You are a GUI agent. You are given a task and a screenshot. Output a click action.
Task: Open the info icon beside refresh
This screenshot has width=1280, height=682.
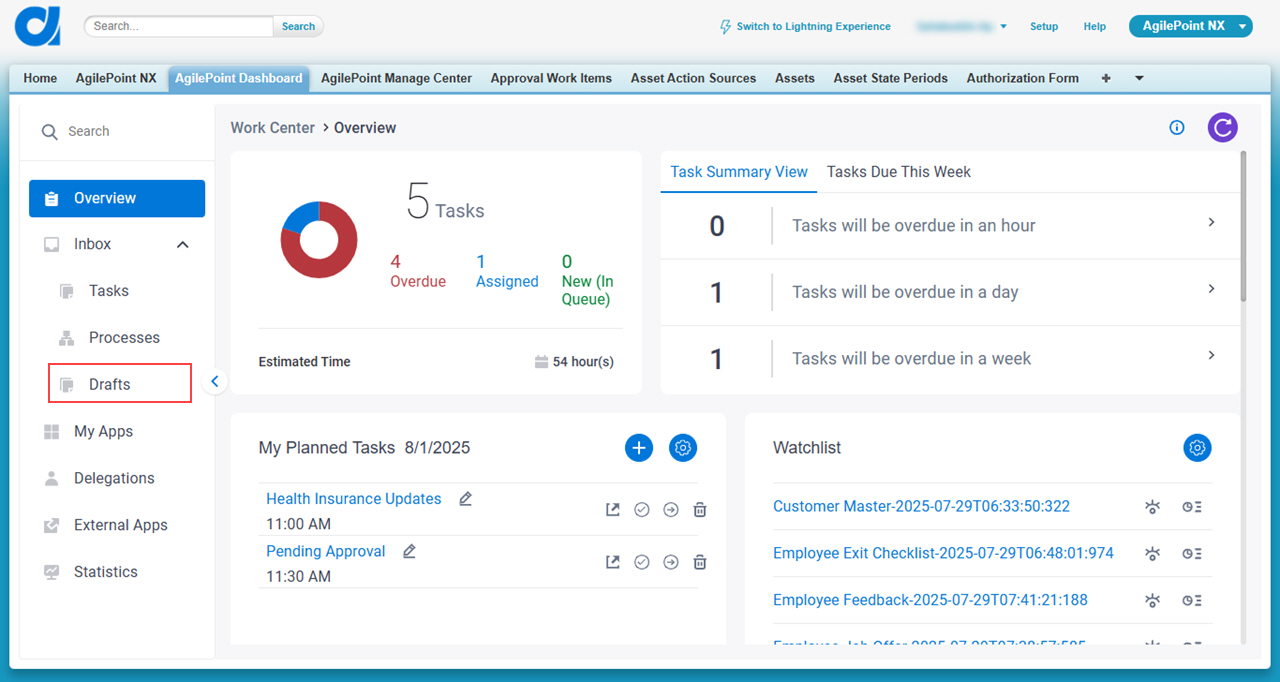click(1177, 127)
